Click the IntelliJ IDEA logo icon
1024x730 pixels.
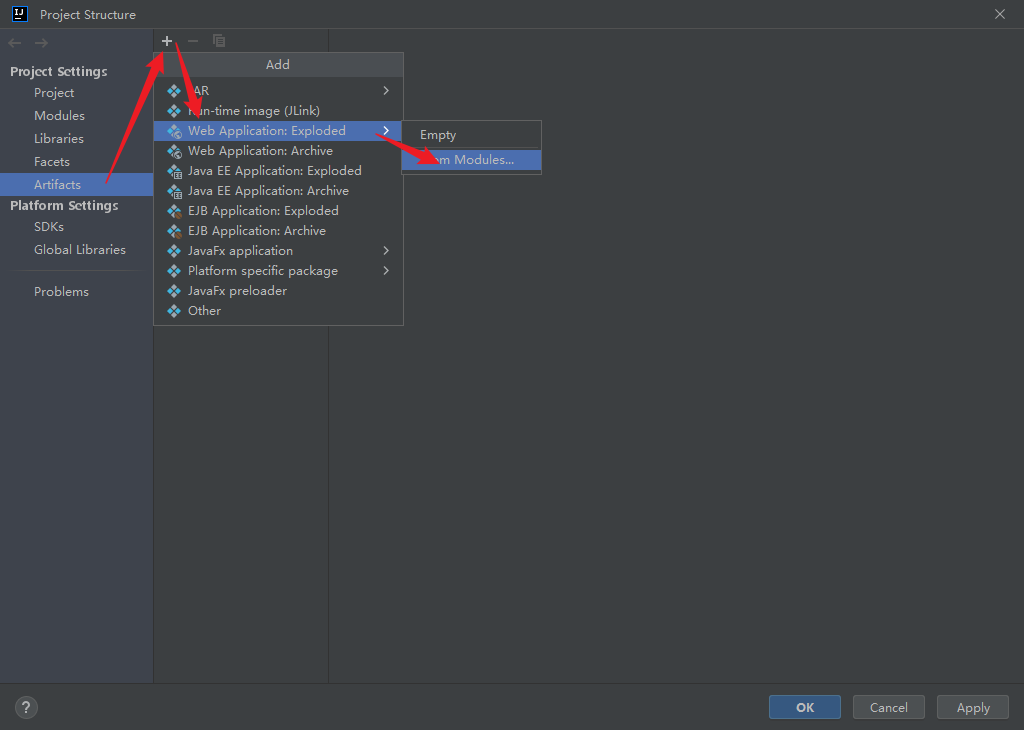pyautogui.click(x=20, y=14)
